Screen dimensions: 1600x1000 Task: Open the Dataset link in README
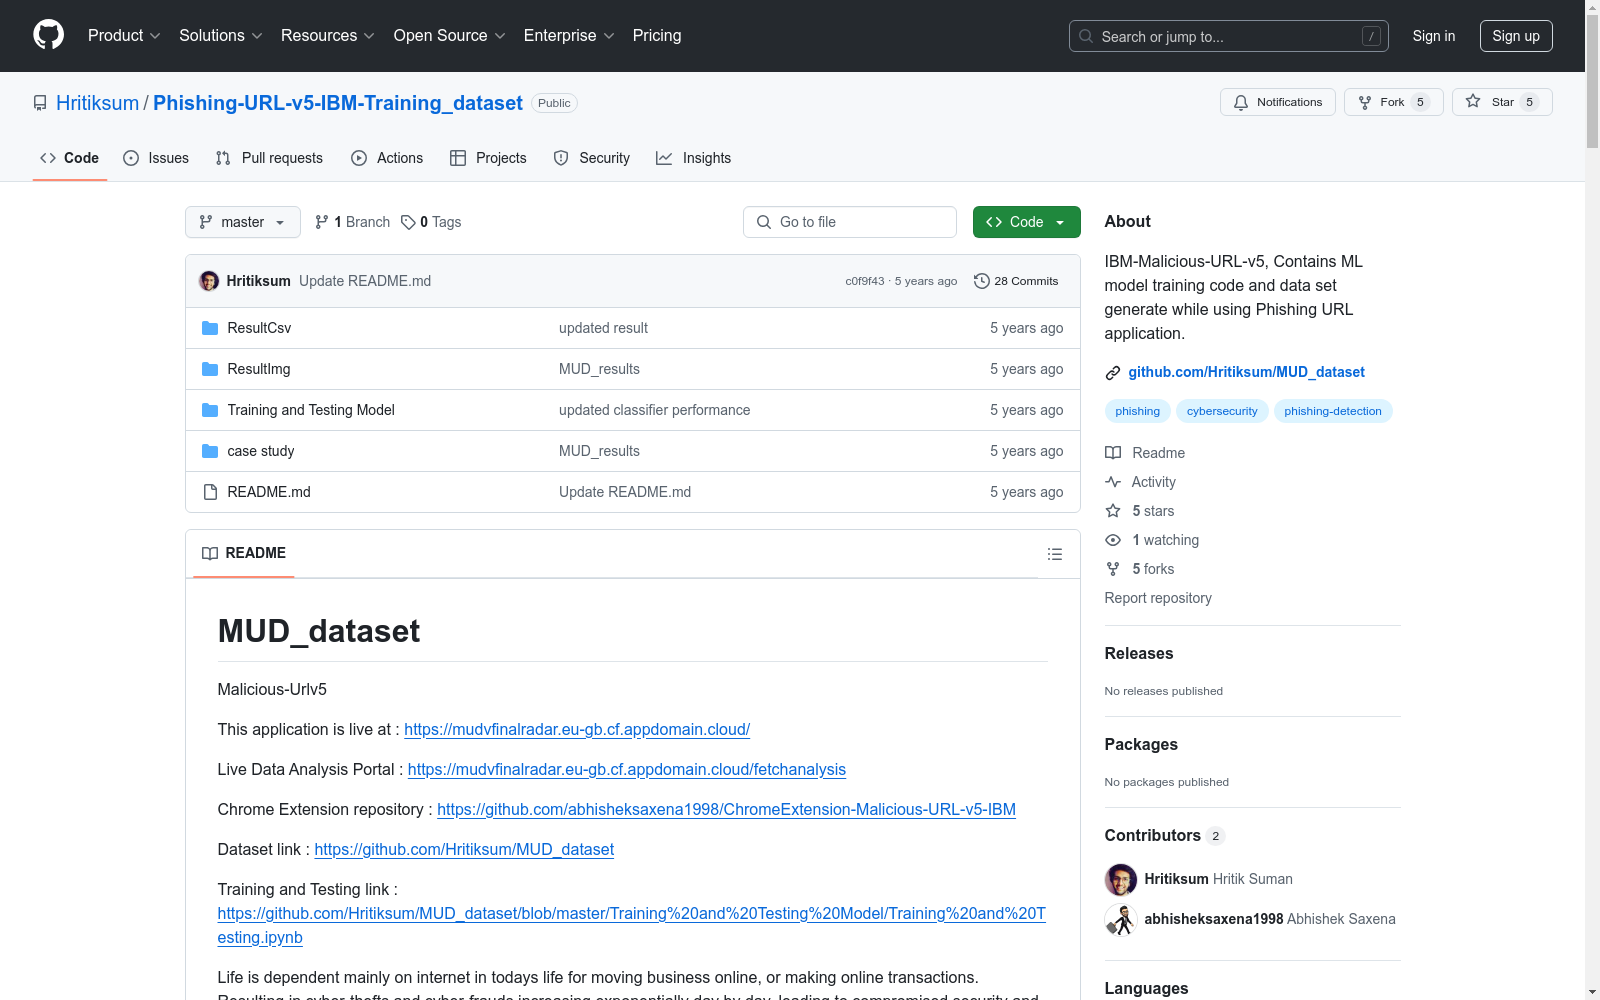pos(464,849)
